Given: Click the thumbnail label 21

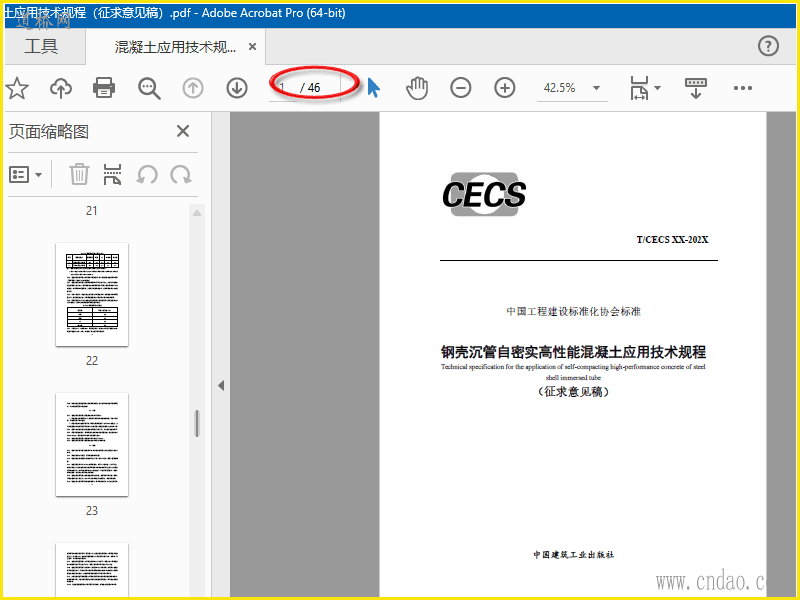Looking at the screenshot, I should click(92, 211).
